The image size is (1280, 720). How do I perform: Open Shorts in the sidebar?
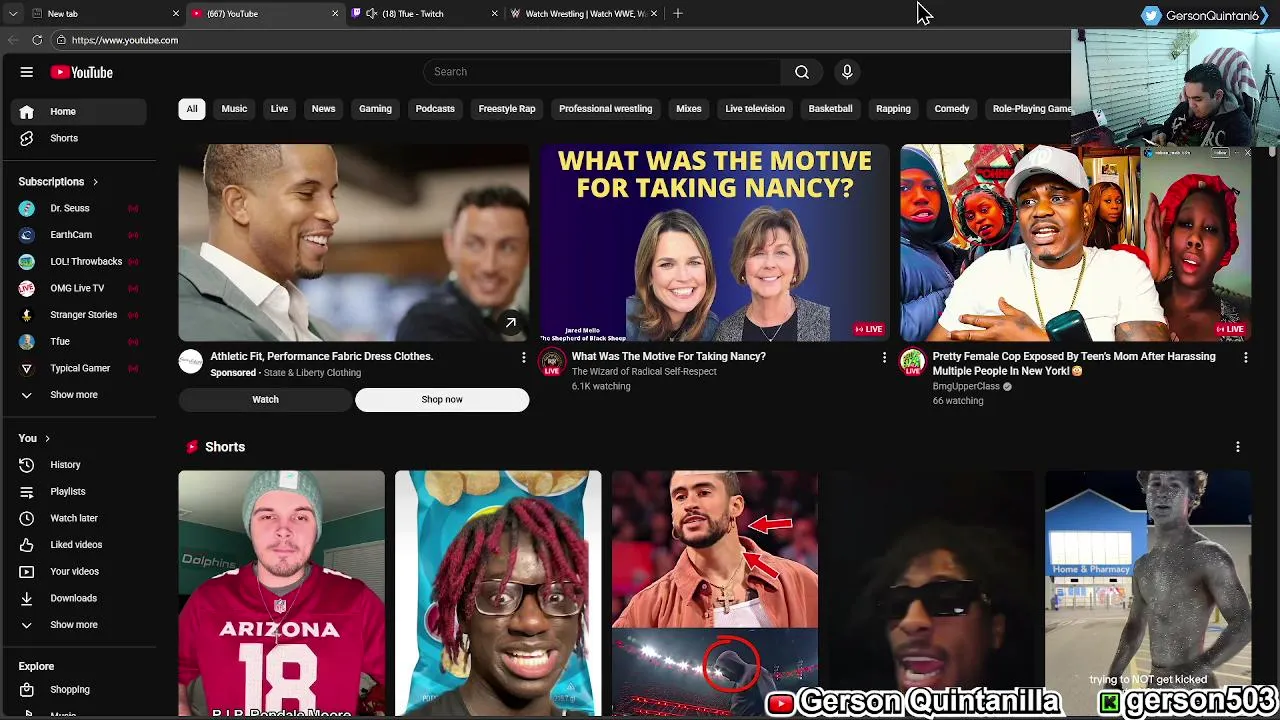tap(78, 138)
